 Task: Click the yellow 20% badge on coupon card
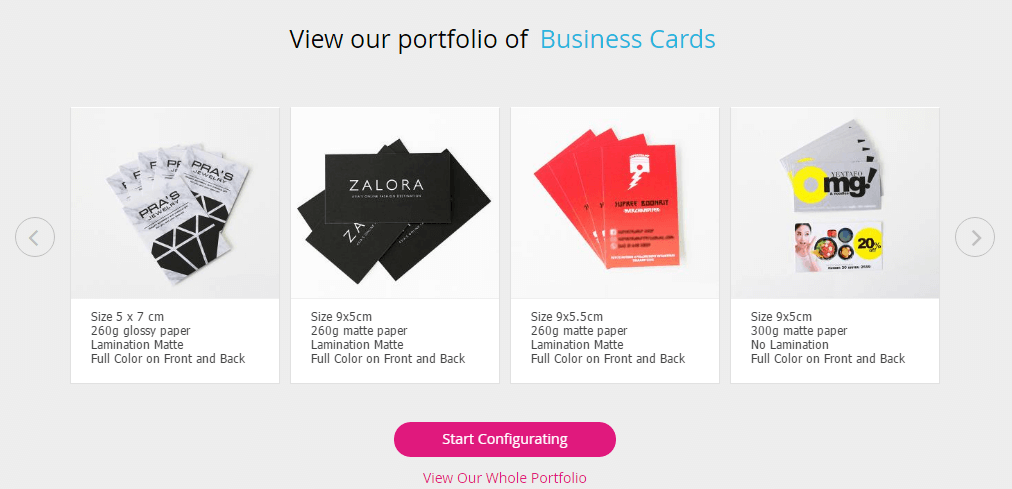[868, 244]
